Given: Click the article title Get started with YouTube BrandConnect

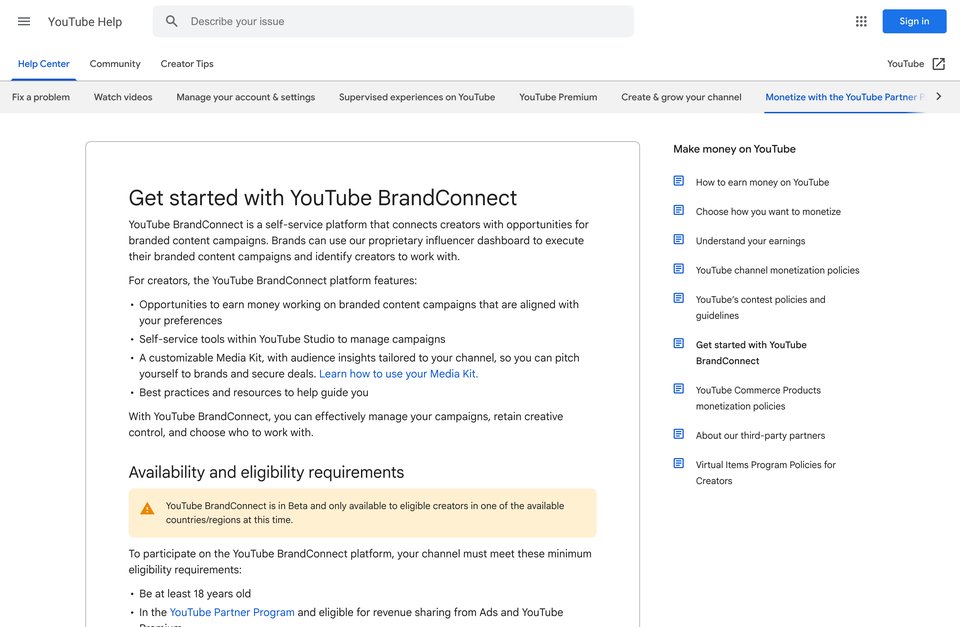Looking at the screenshot, I should 323,198.
